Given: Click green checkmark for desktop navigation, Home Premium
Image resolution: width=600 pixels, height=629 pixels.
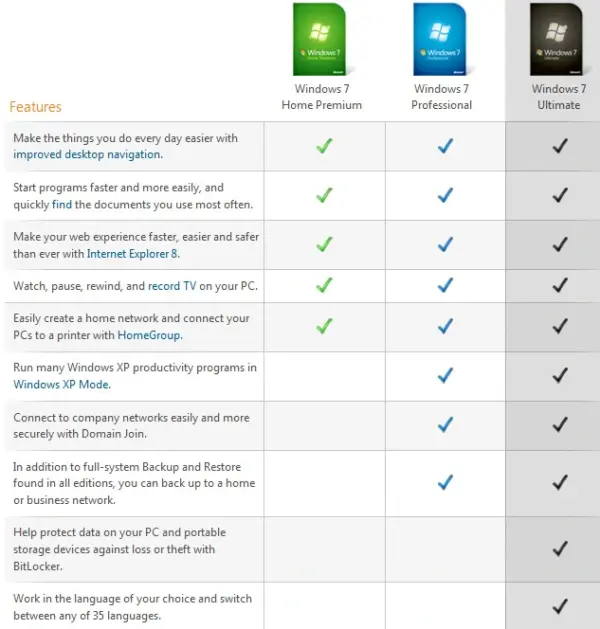Looking at the screenshot, I should click(323, 146).
